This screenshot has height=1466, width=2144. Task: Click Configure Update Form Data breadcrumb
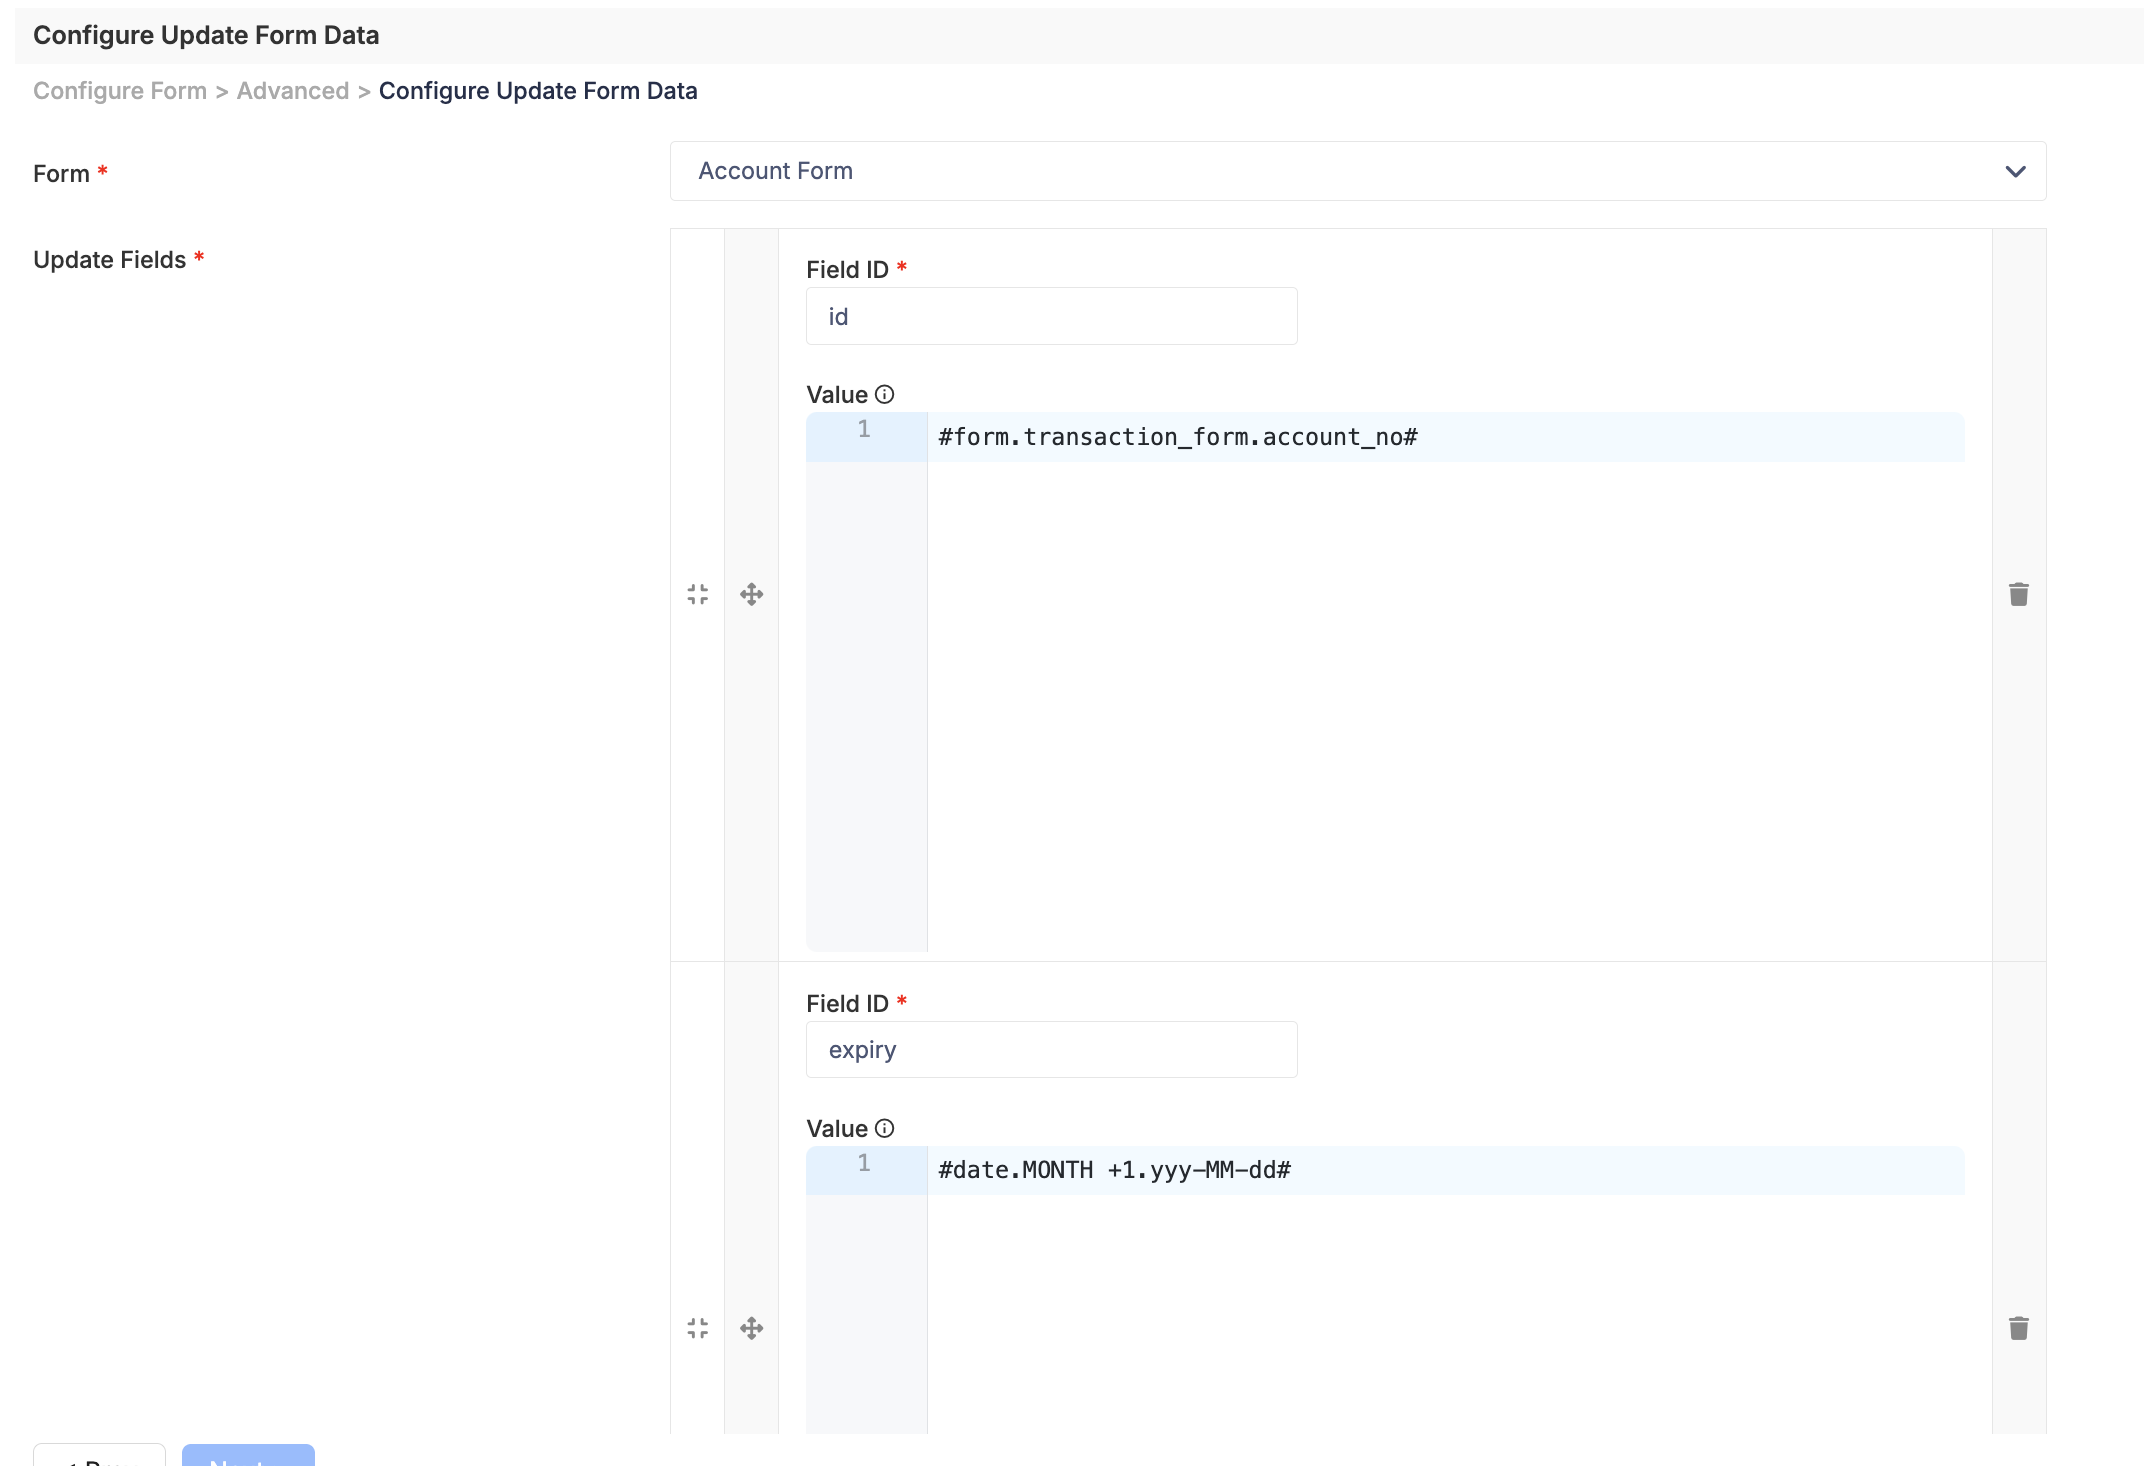pyautogui.click(x=538, y=91)
